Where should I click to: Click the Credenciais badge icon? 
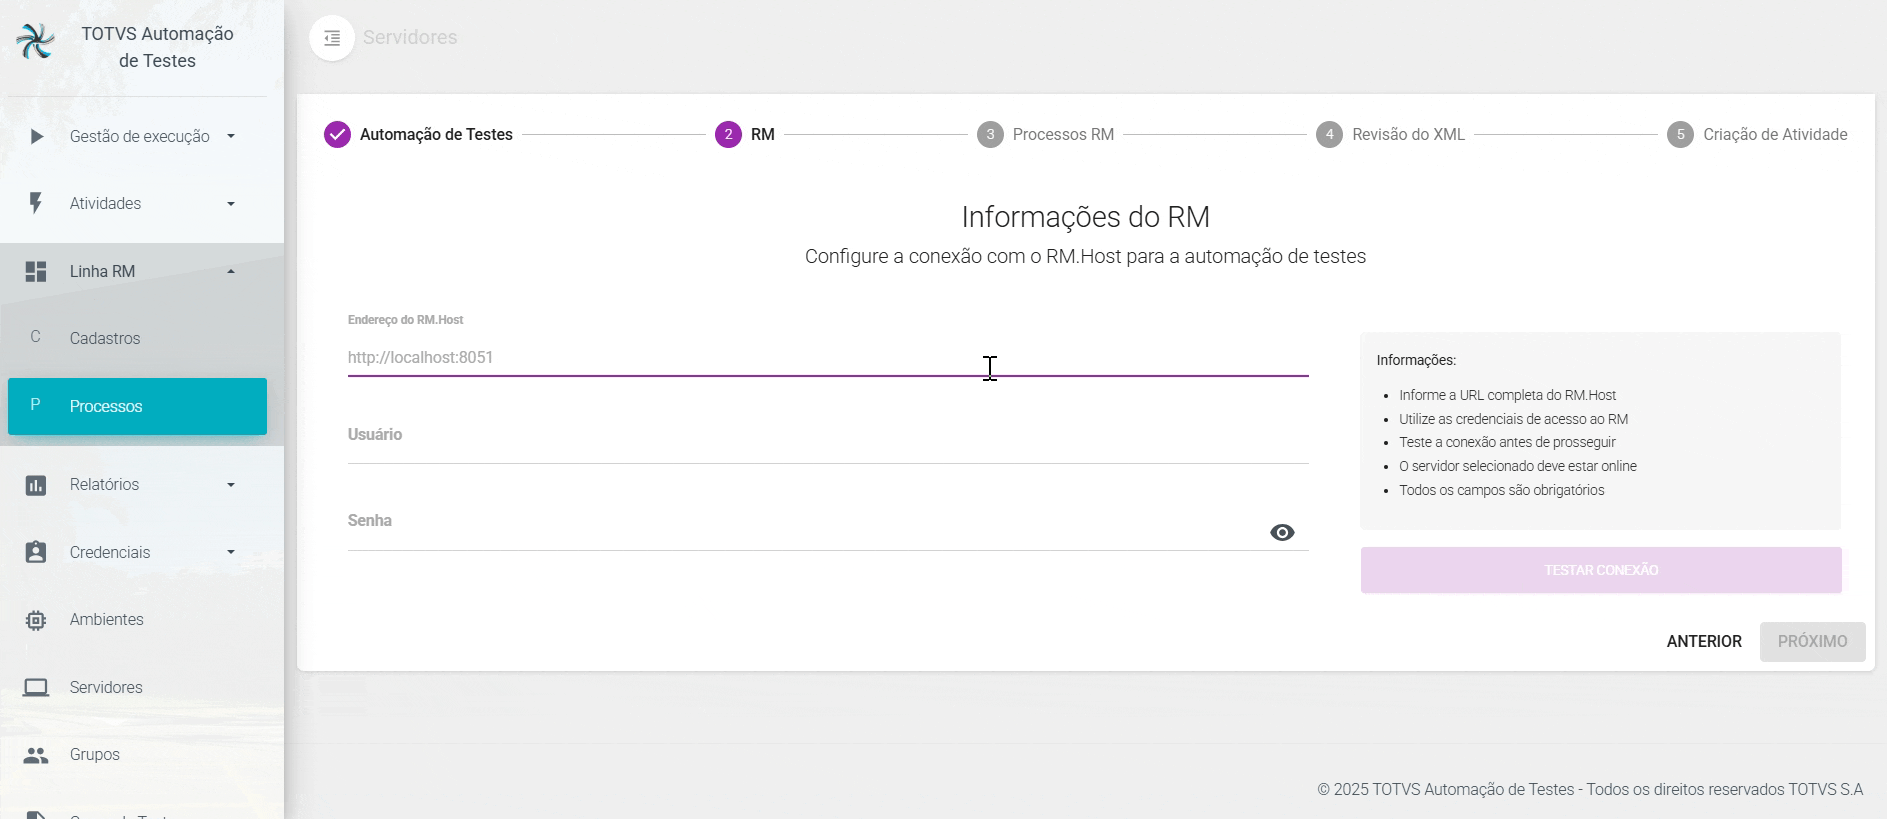pos(36,552)
